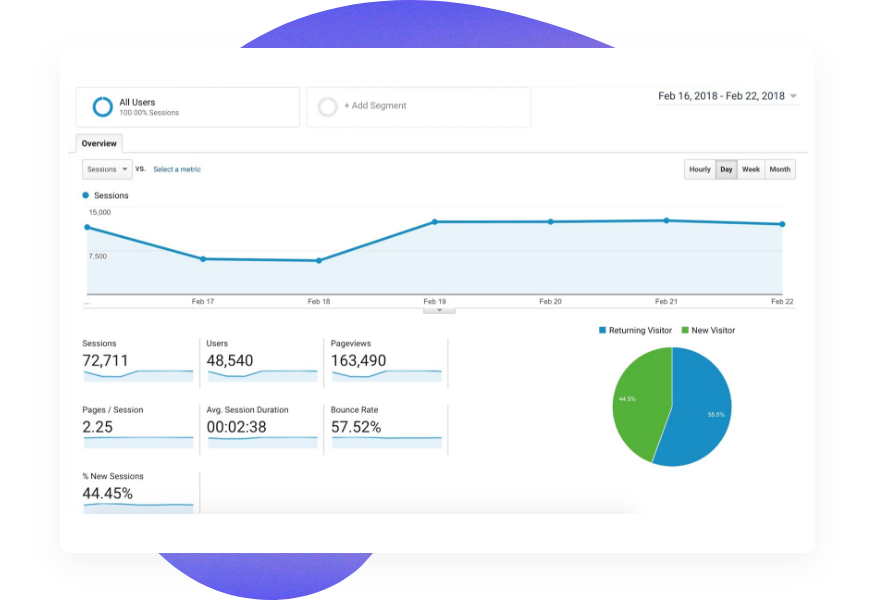The height and width of the screenshot is (600, 875).
Task: Click the Pageviews sparkline graph
Action: coord(384,375)
